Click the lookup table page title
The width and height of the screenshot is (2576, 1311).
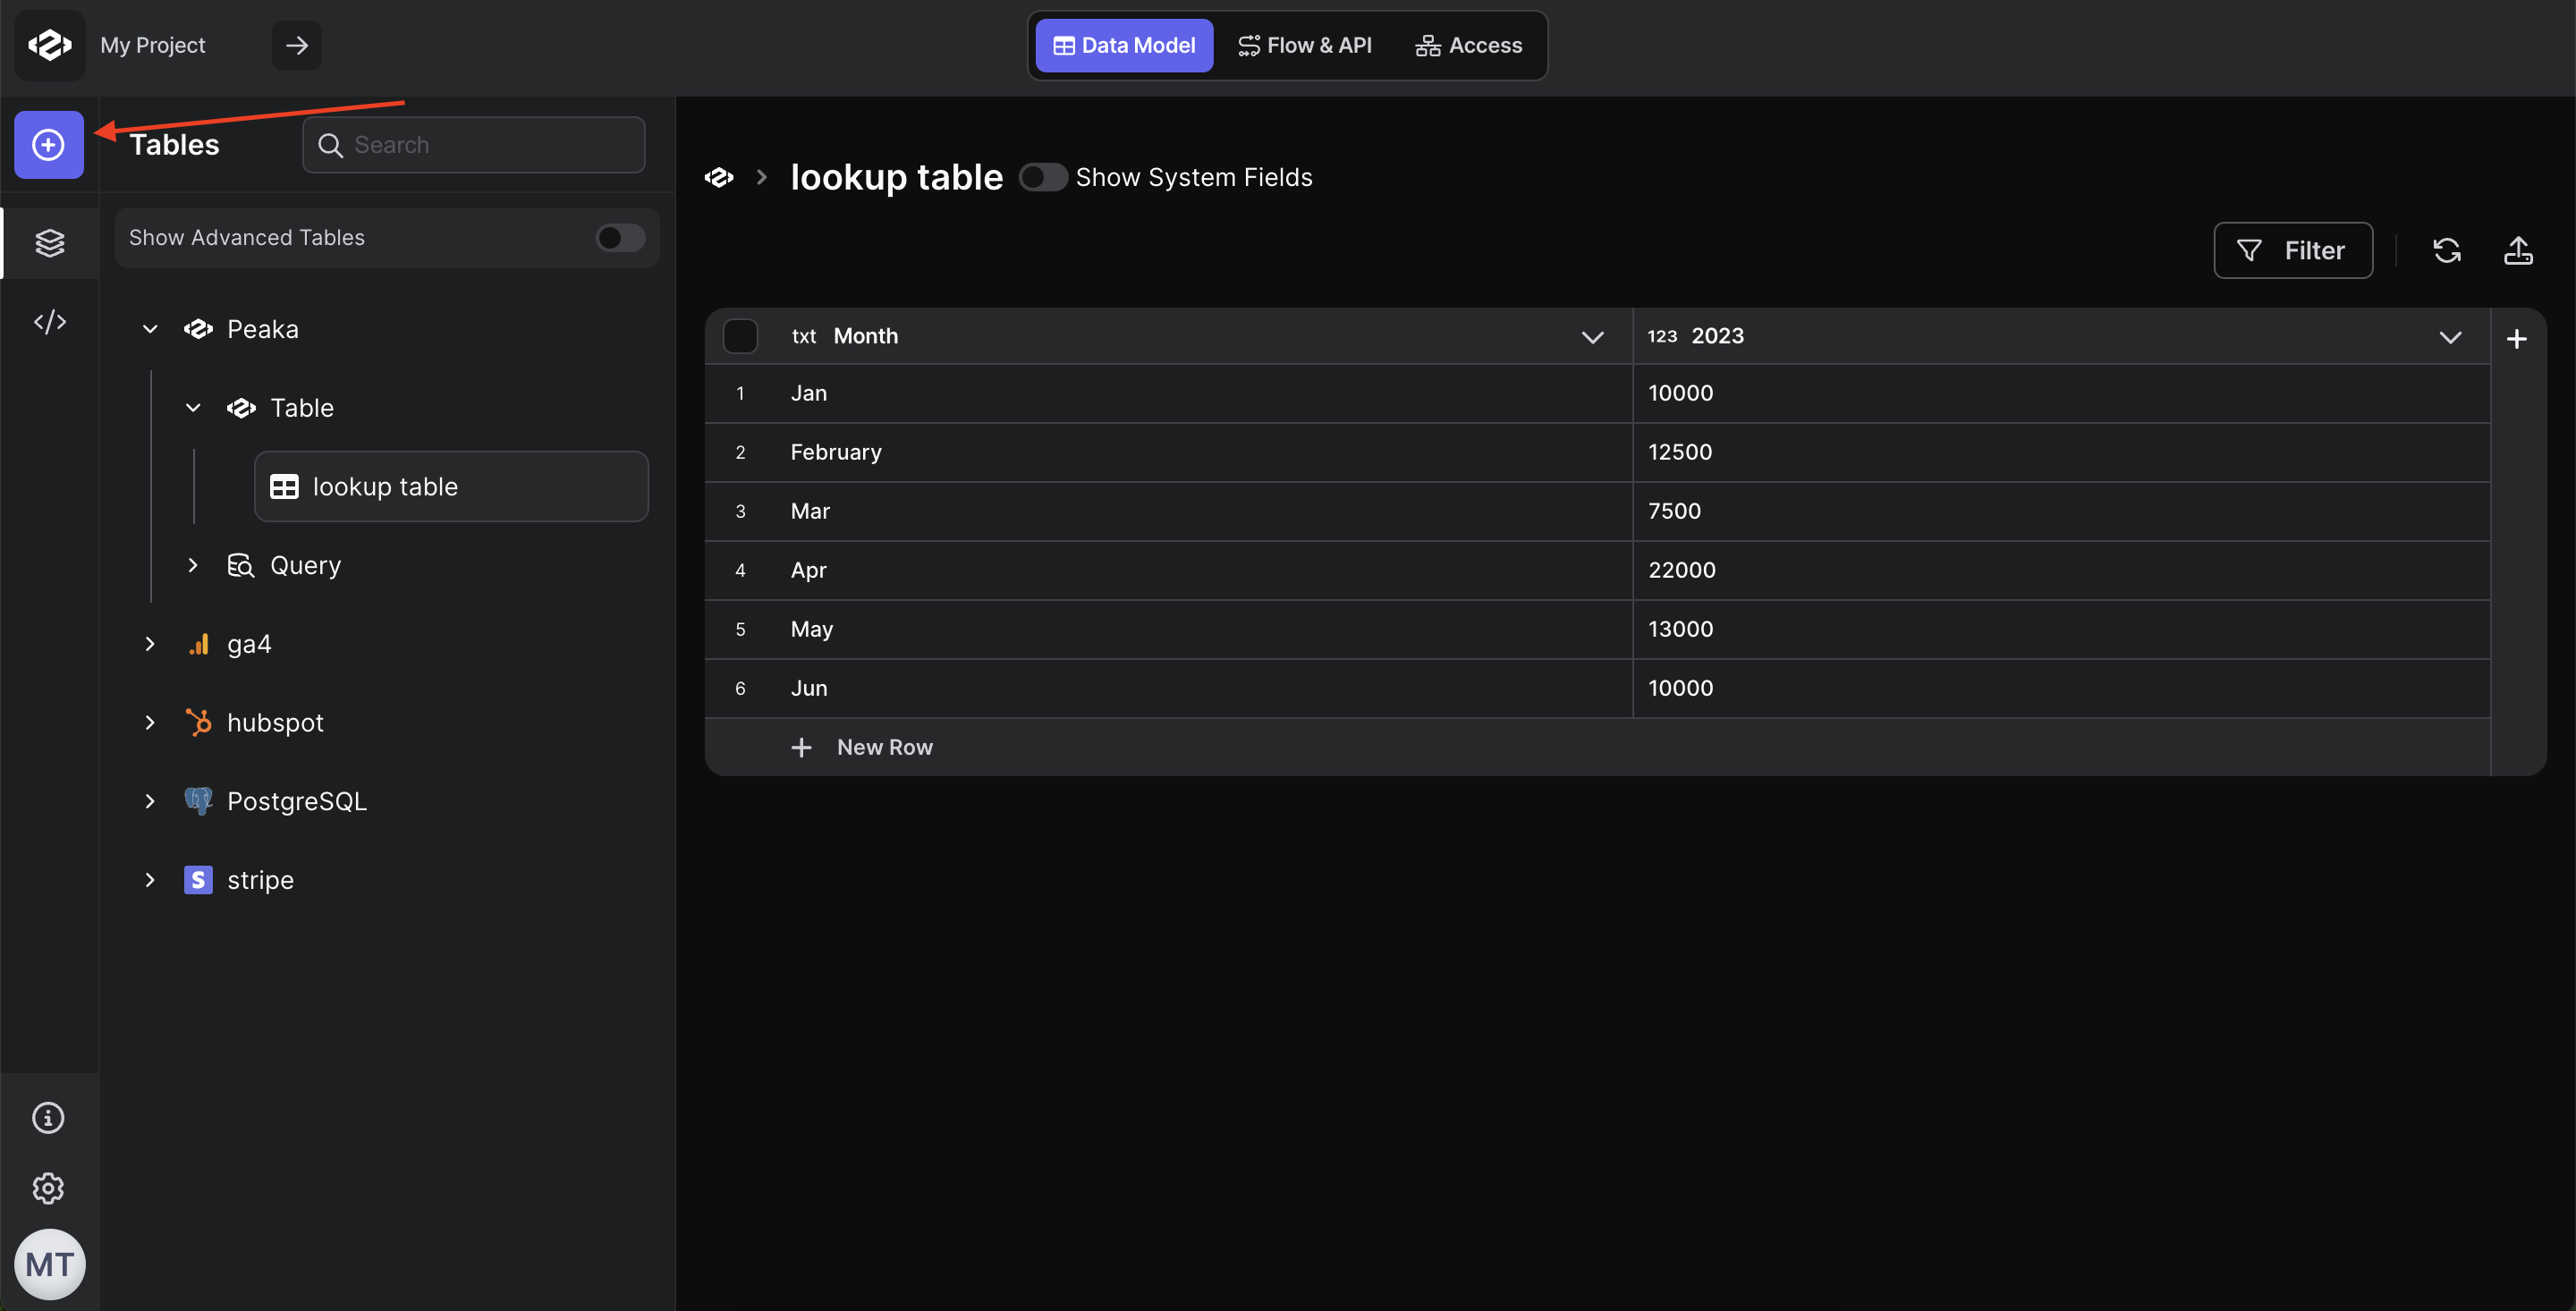896,177
